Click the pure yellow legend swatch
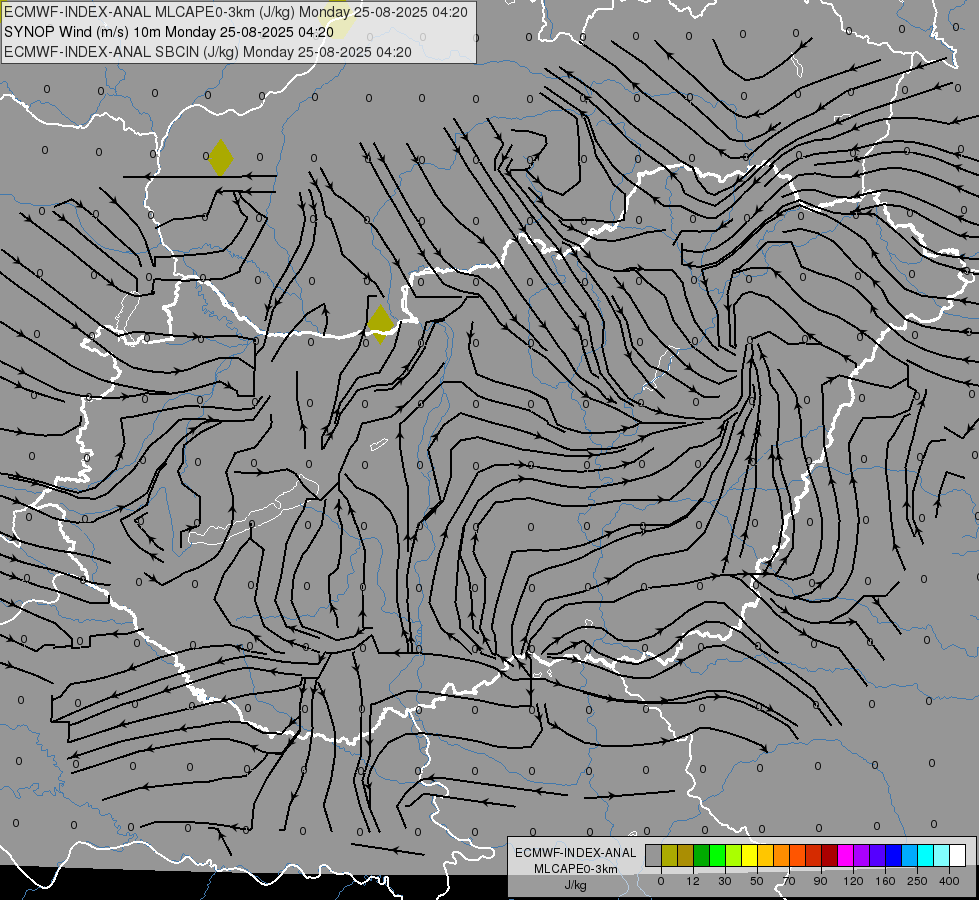This screenshot has width=979, height=900. pyautogui.click(x=749, y=856)
